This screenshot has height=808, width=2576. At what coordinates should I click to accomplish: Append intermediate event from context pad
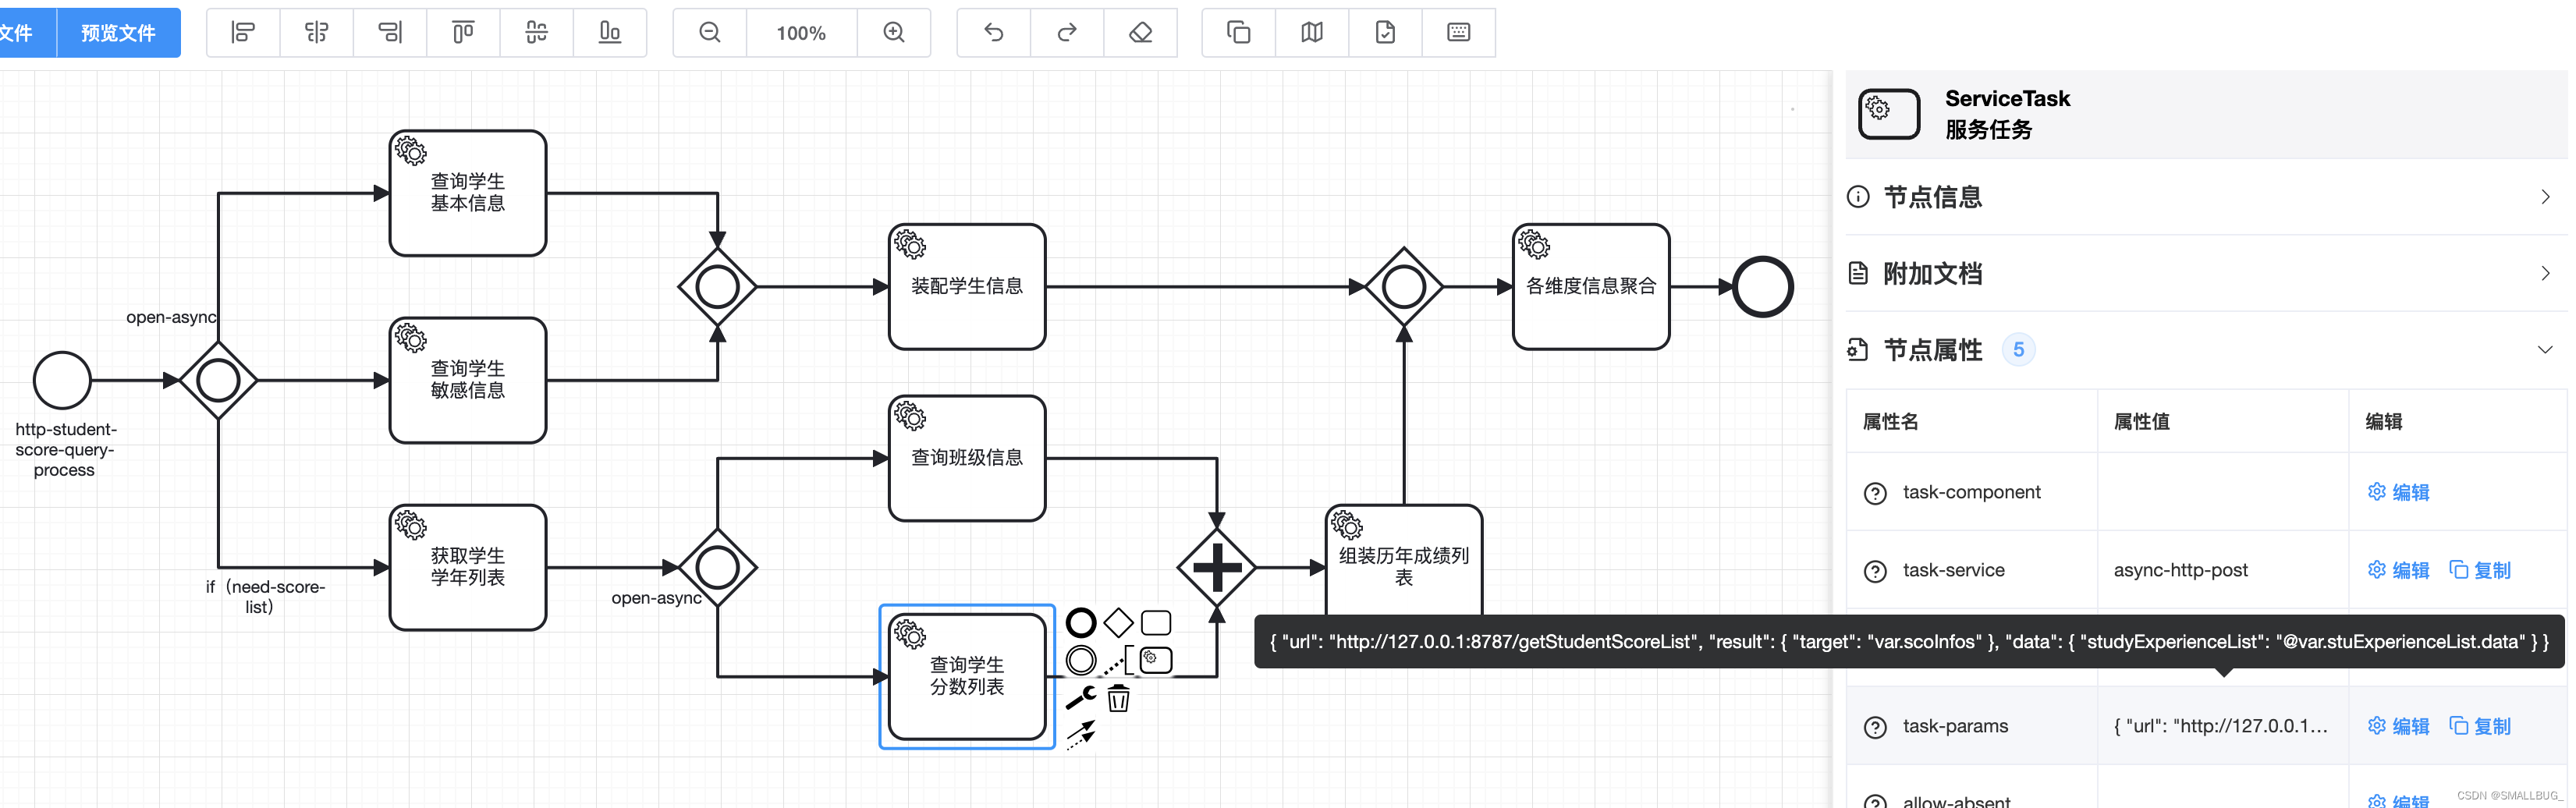[x=1080, y=660]
